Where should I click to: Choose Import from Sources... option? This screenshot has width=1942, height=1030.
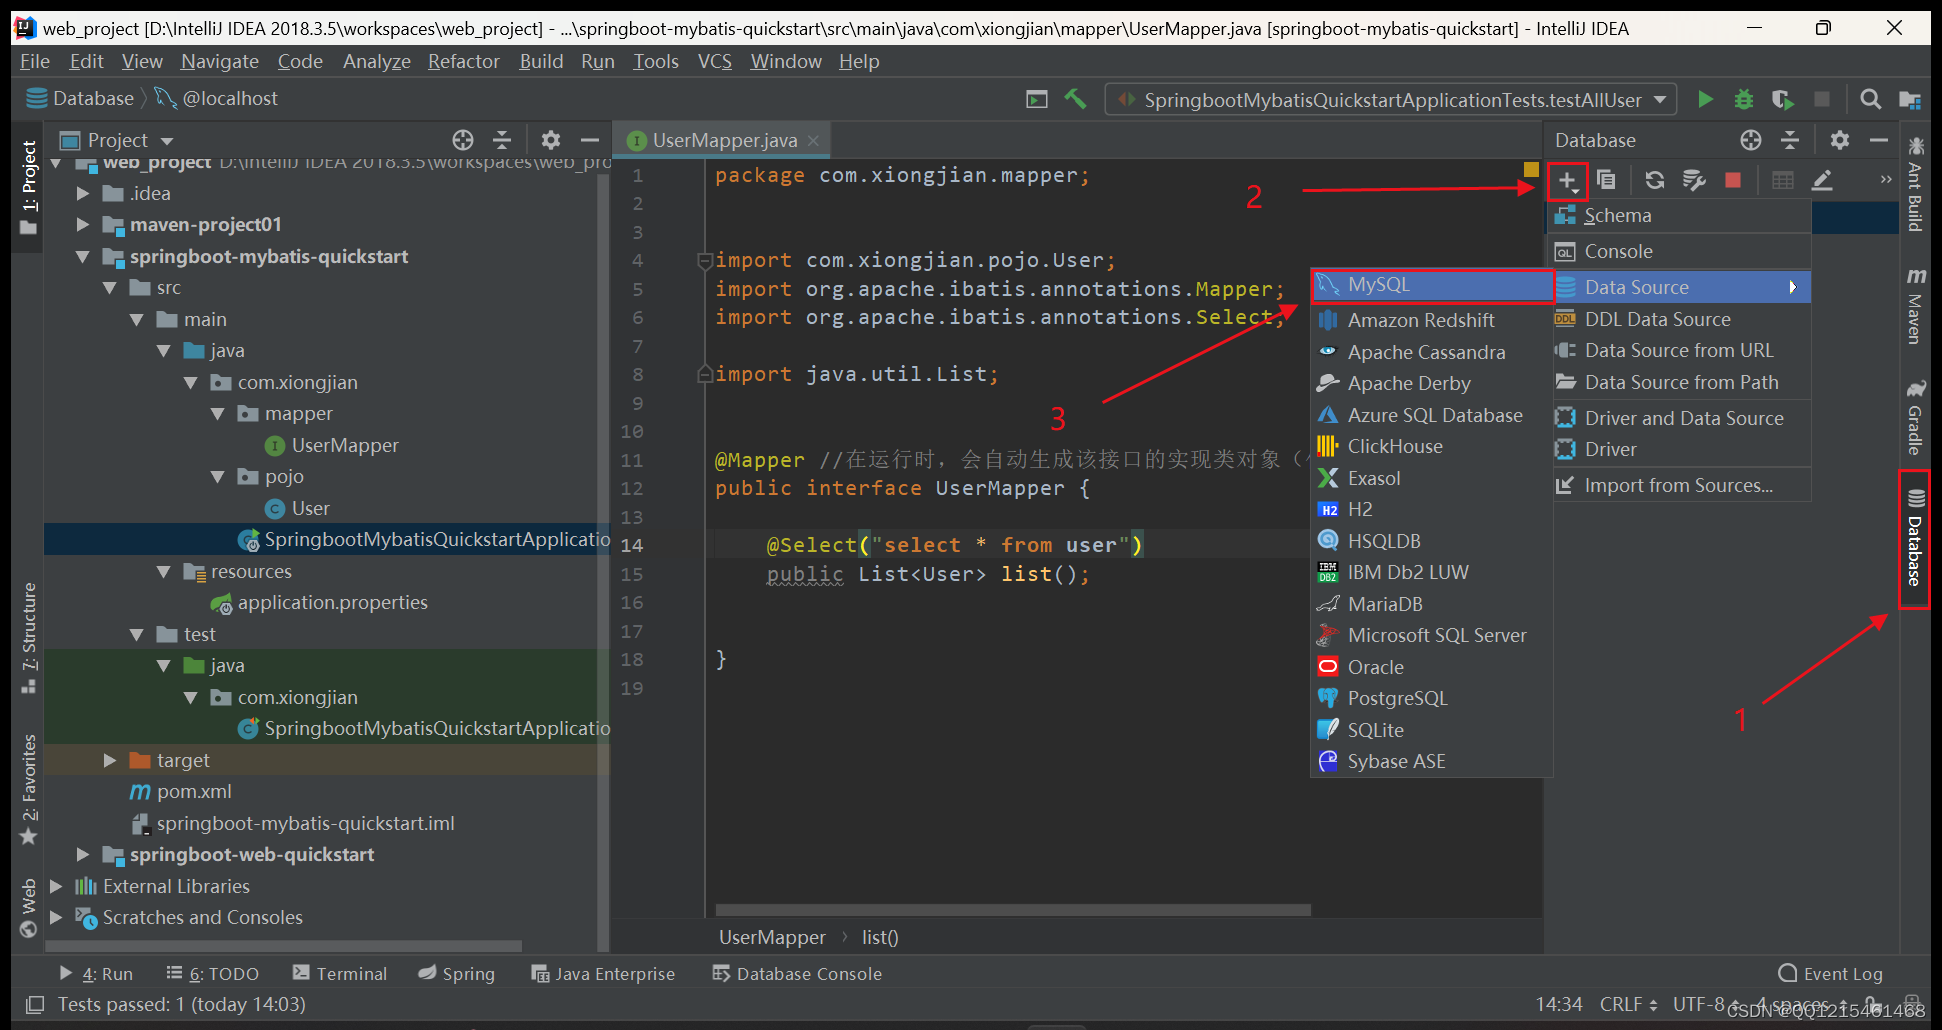click(x=1682, y=485)
